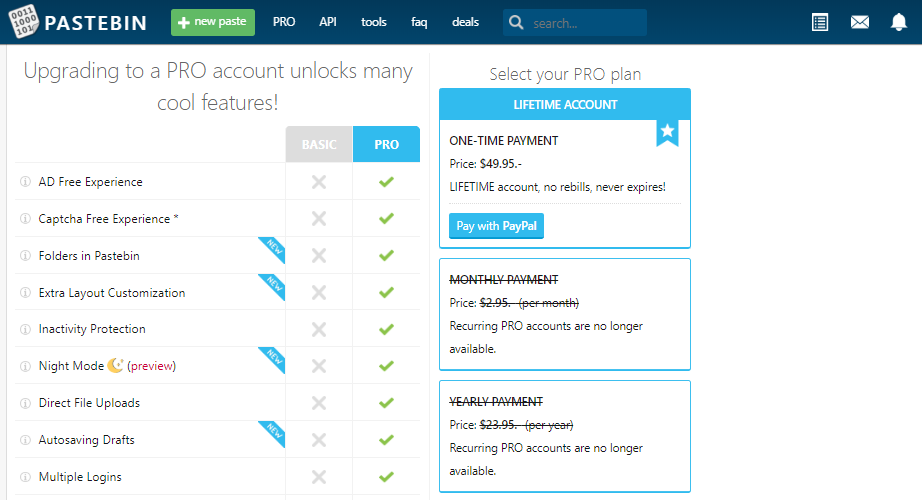This screenshot has height=500, width=922.
Task: Click info icon beside Inactivity Protection
Action: (x=25, y=329)
